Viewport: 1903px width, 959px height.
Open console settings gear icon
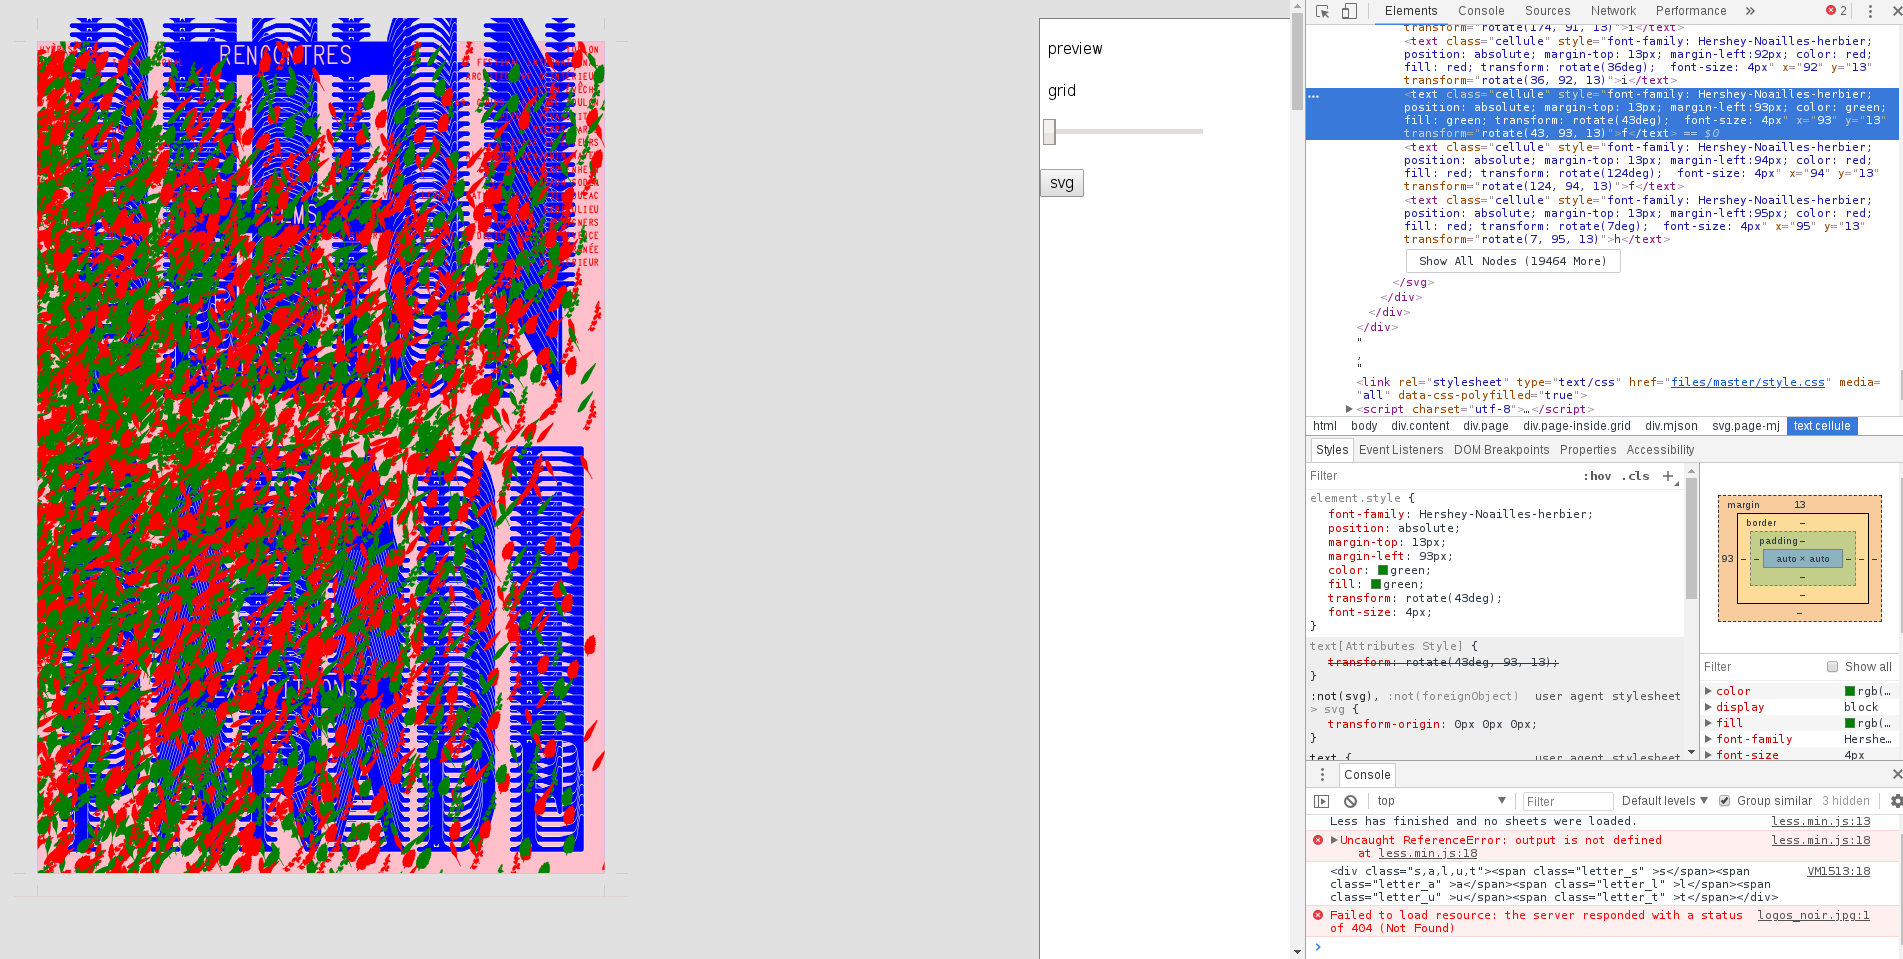click(1896, 801)
